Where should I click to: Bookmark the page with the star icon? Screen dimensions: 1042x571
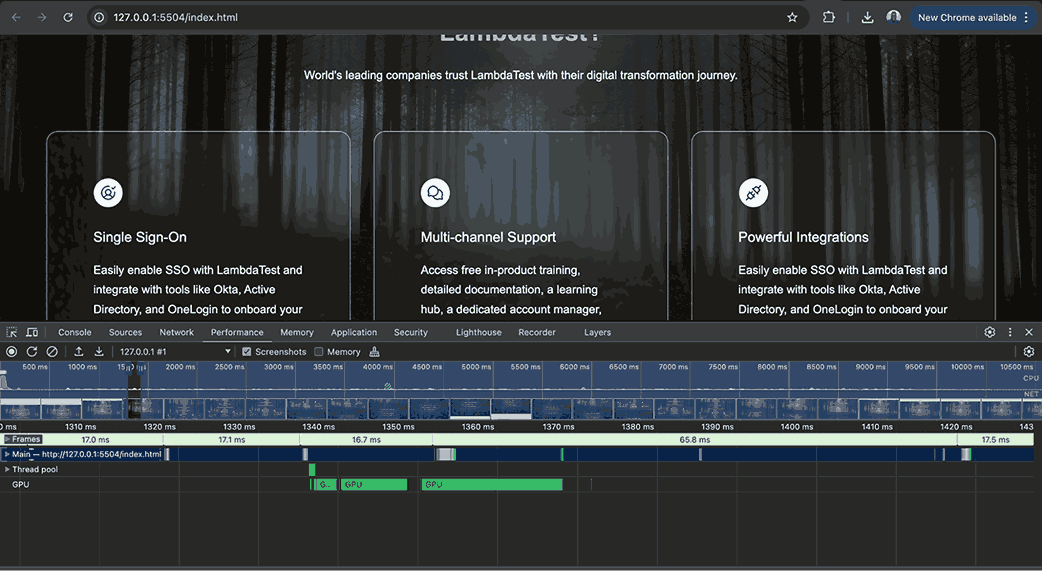[792, 17]
